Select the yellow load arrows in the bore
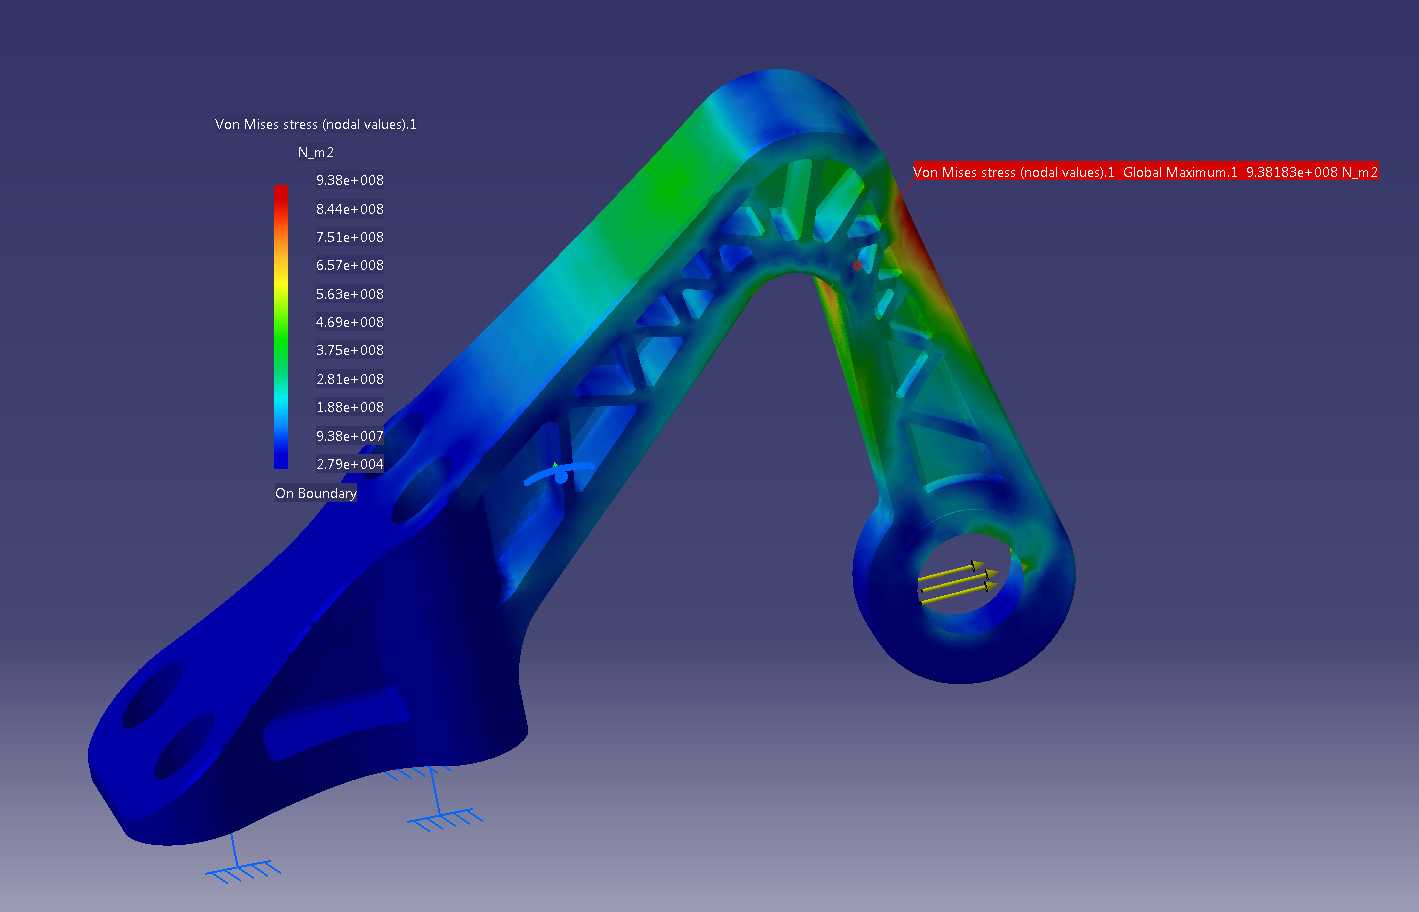The width and height of the screenshot is (1419, 912). [958, 582]
